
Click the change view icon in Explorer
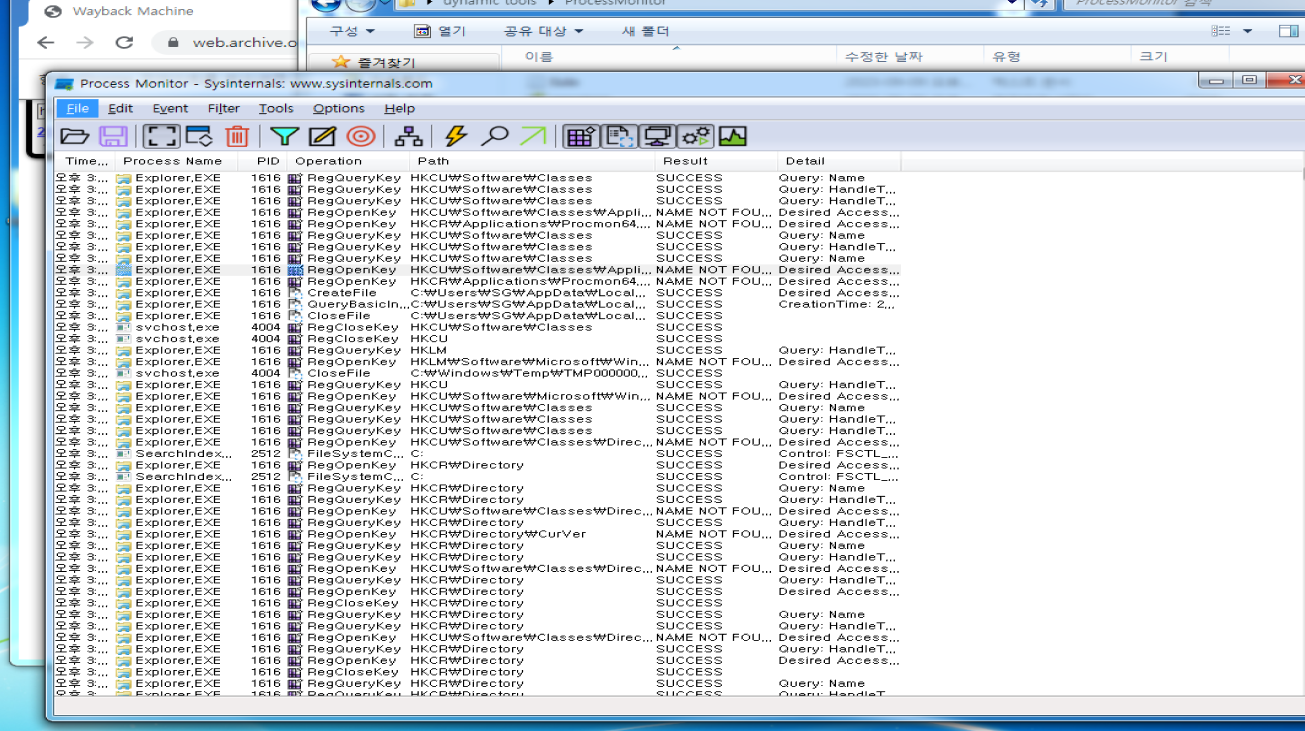(x=1221, y=31)
